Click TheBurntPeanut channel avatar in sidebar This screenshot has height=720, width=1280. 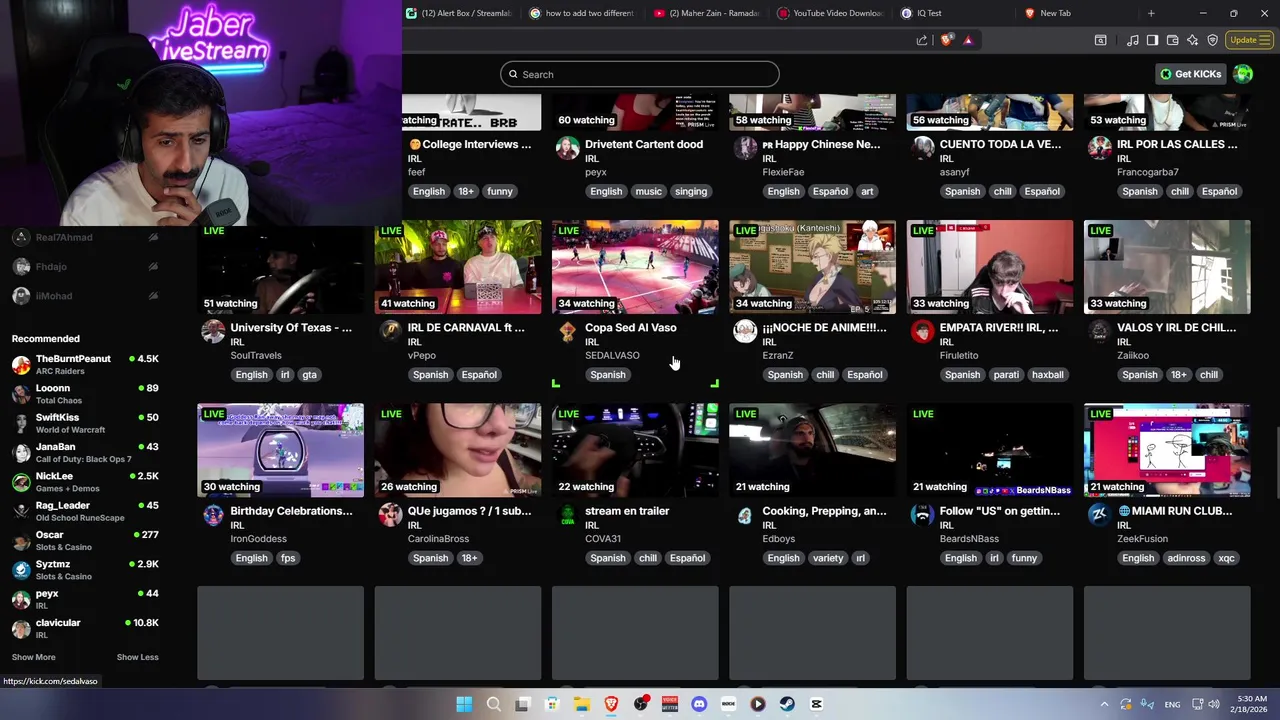pyautogui.click(x=21, y=364)
